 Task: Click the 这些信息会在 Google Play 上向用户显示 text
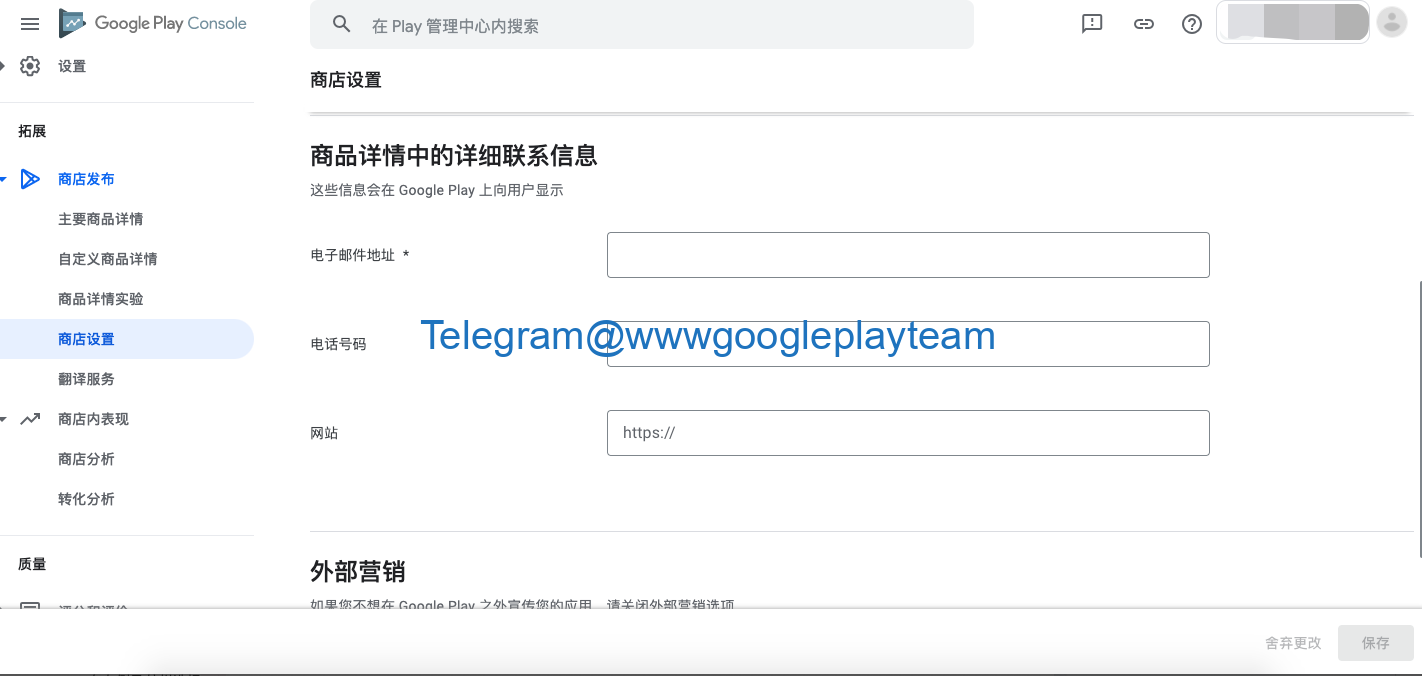pyautogui.click(x=437, y=190)
